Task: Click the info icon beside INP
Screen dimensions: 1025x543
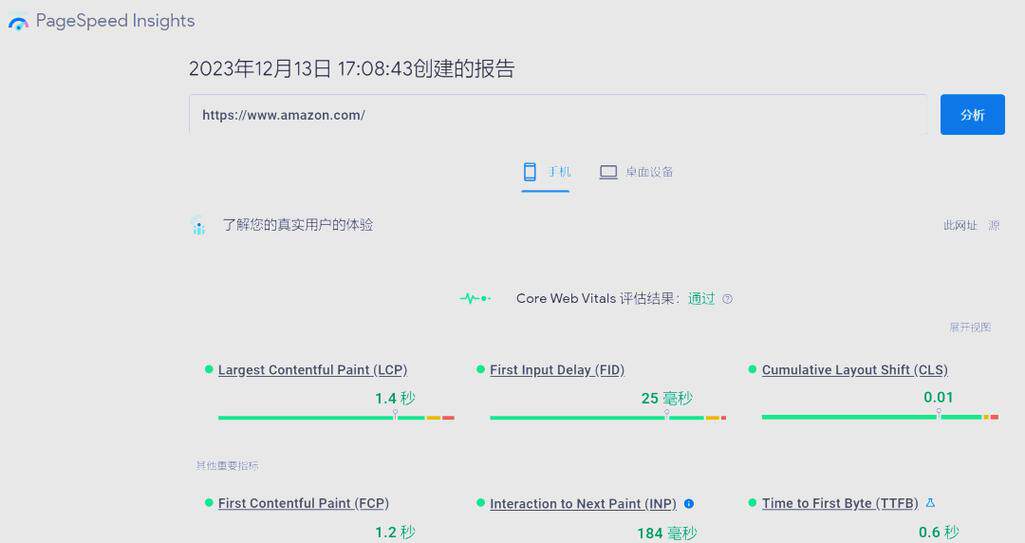Action: click(688, 504)
